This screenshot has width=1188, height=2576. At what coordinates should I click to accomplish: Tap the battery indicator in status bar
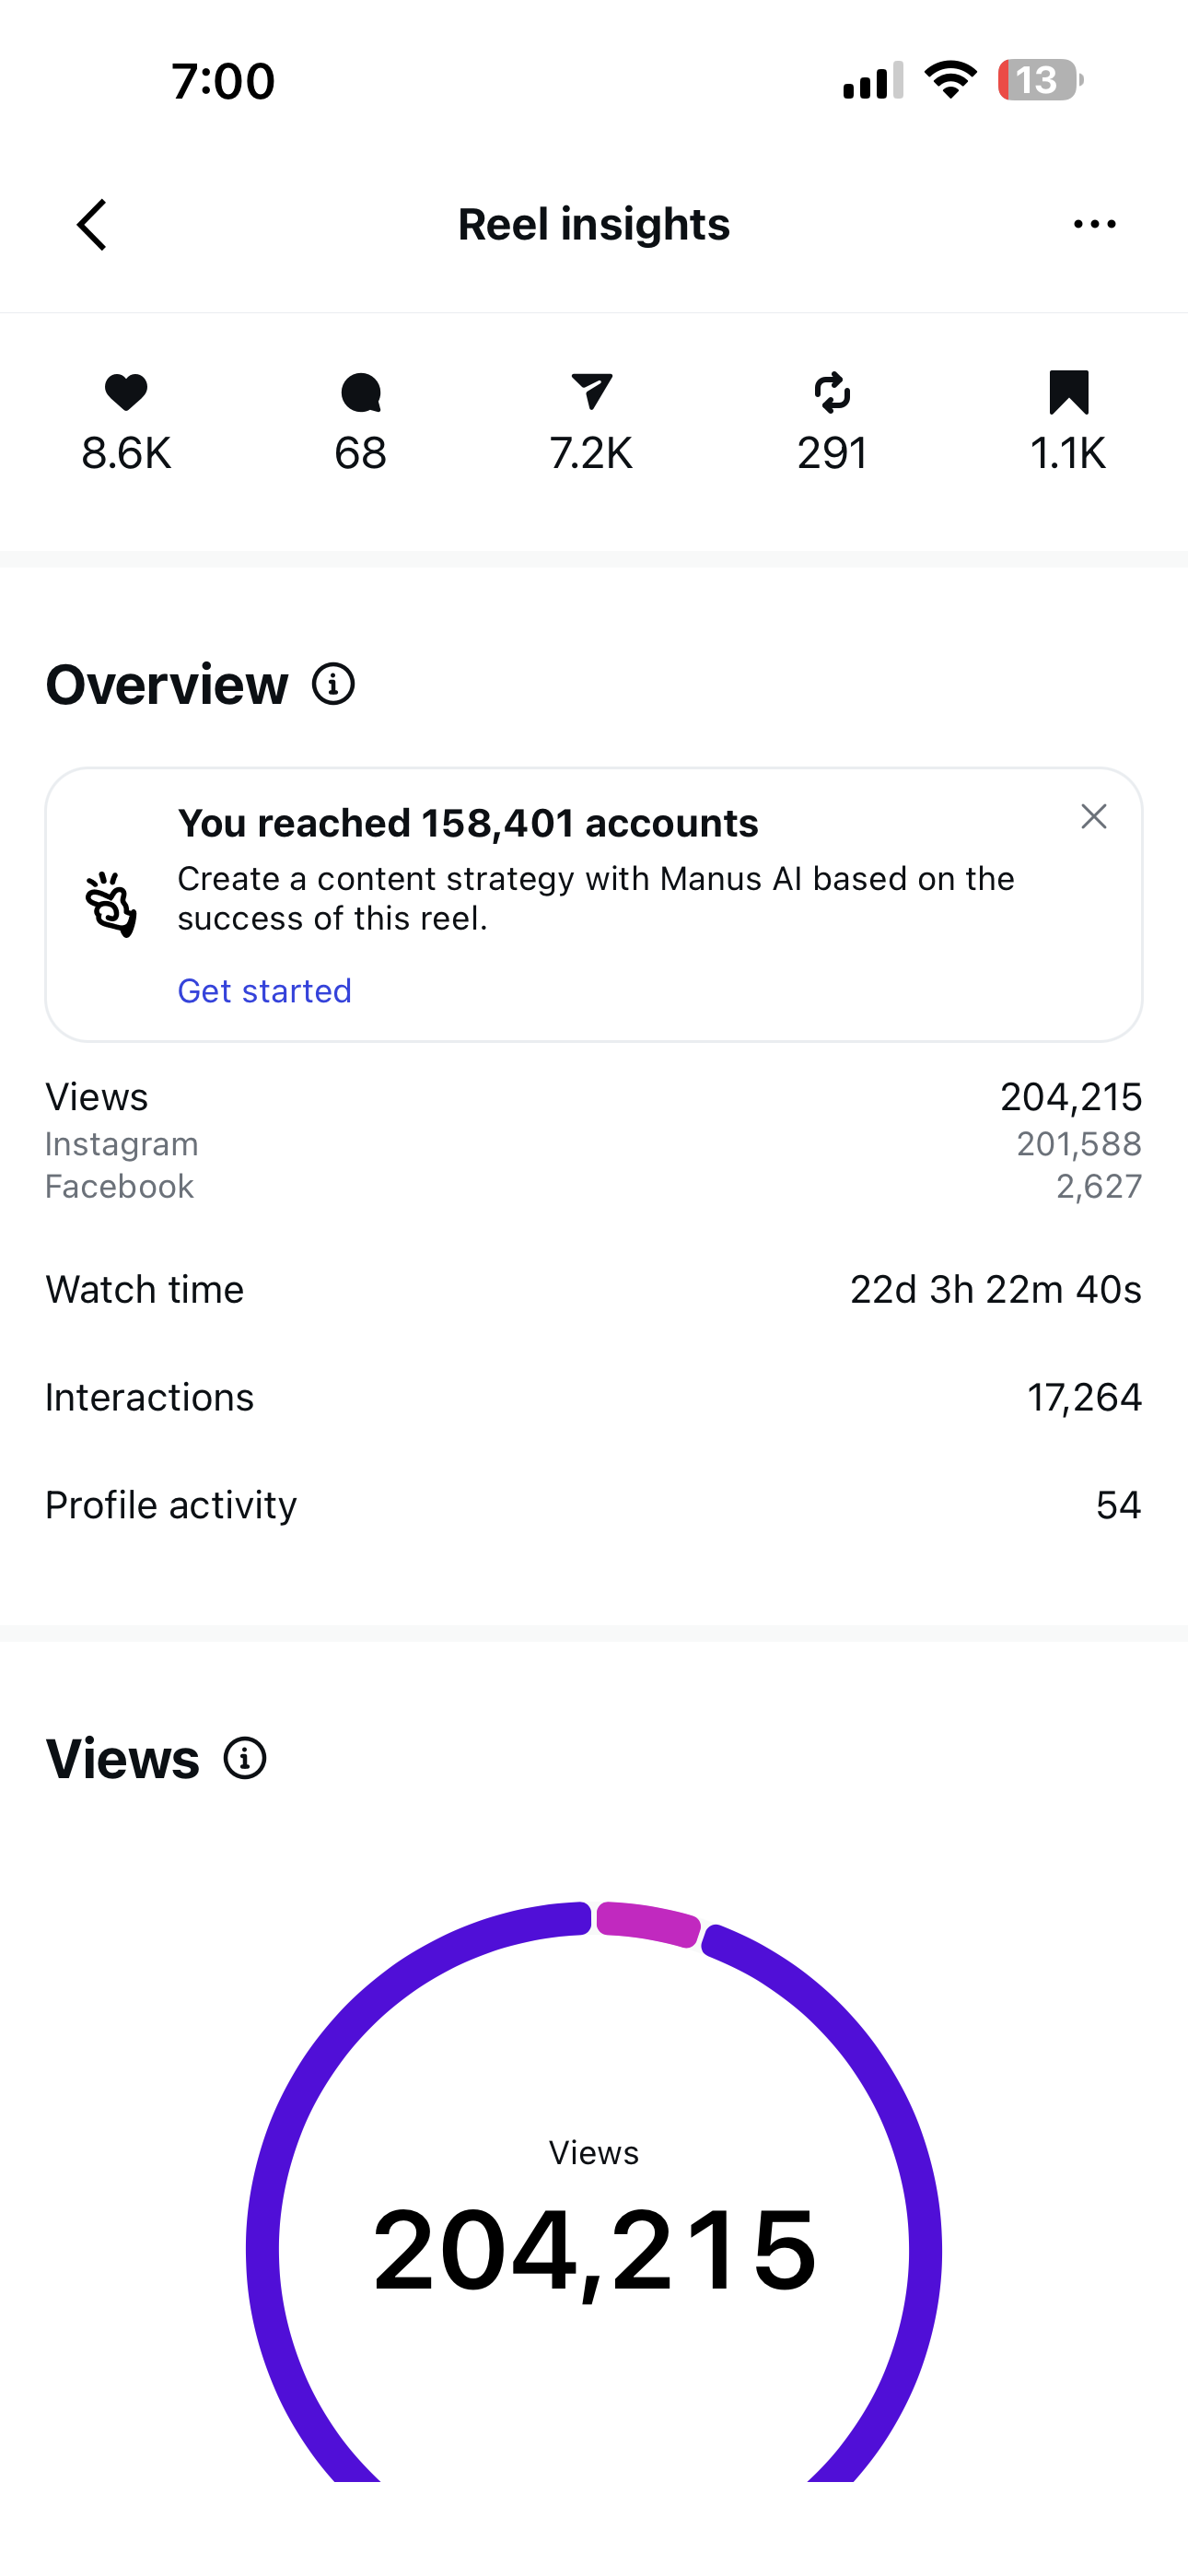1039,80
